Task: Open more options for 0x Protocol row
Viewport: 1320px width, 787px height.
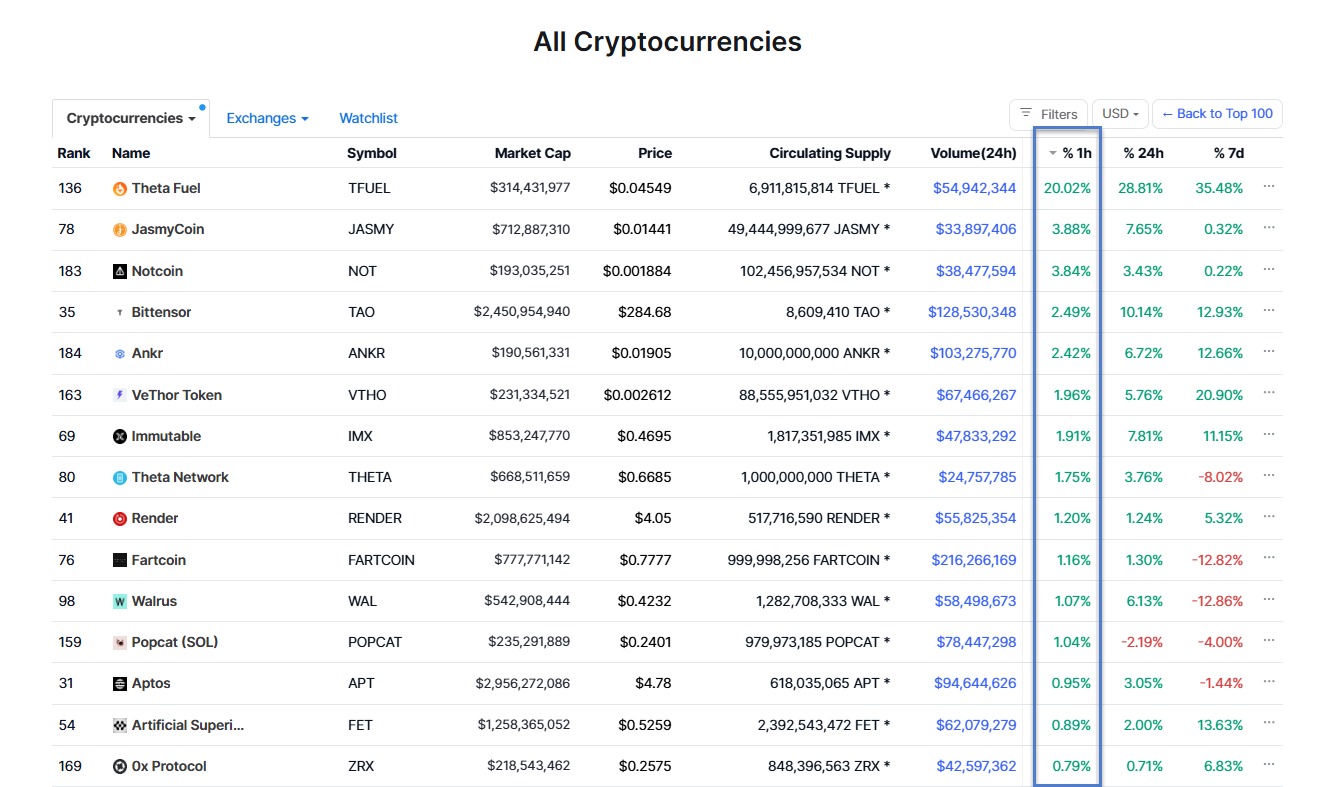Action: point(1269,765)
